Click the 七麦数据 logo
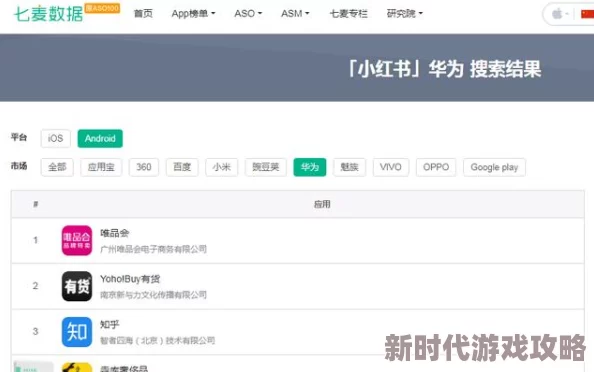Viewport: 594px width, 372px height. pos(48,14)
